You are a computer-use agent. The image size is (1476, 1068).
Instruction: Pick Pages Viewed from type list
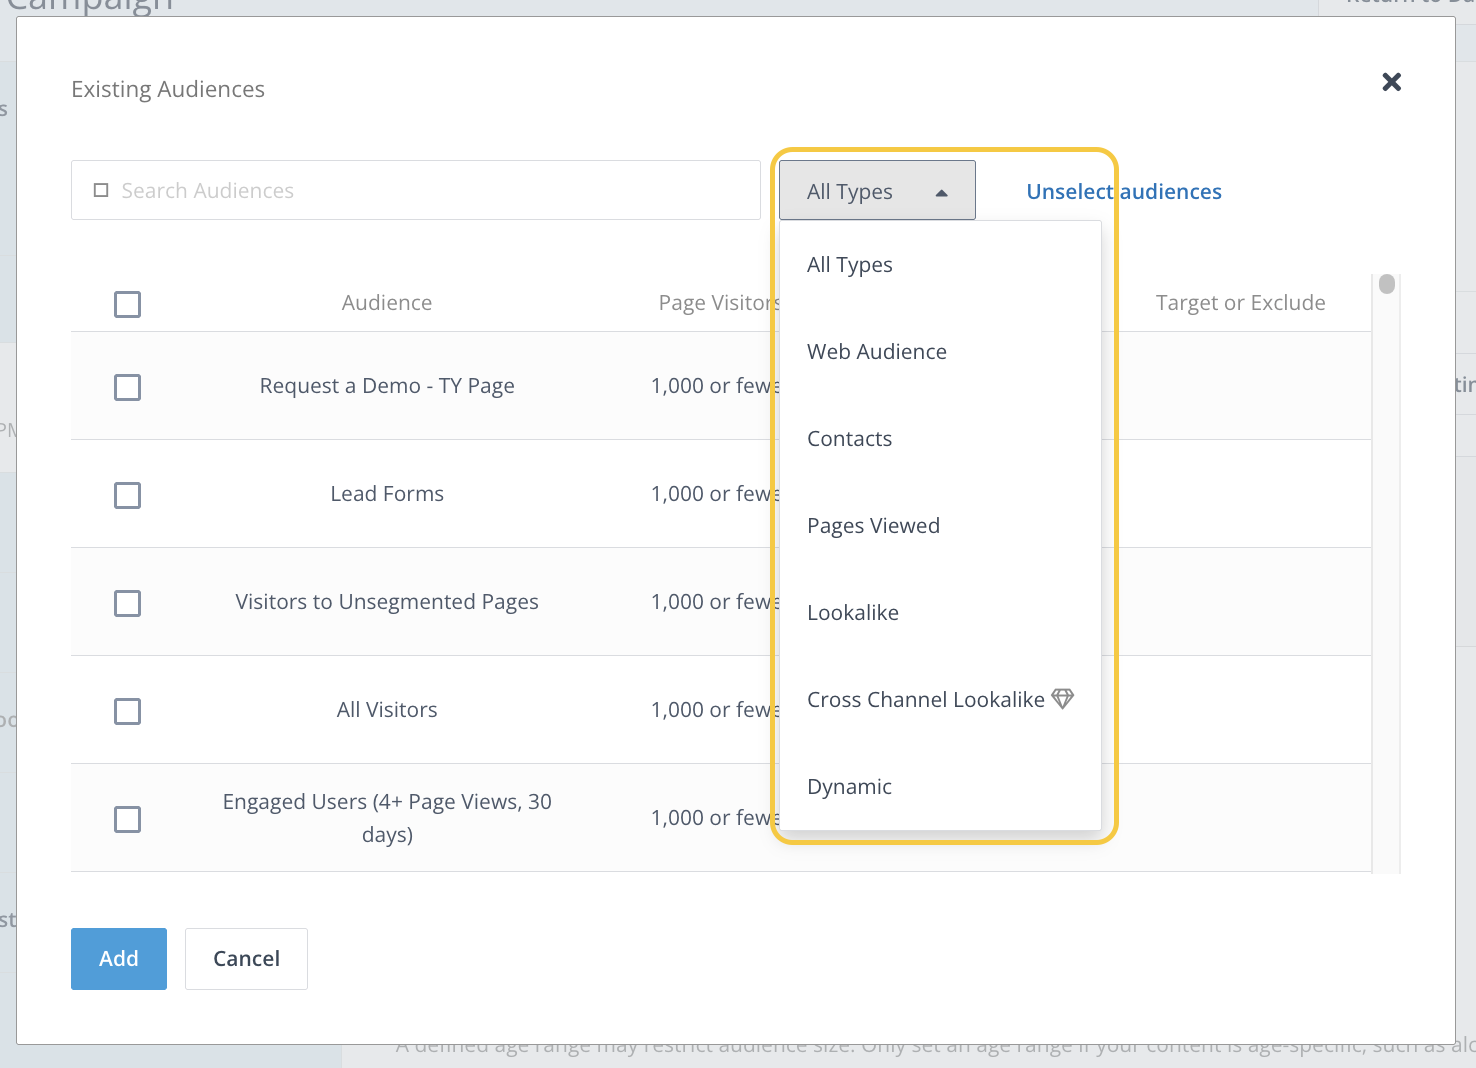click(x=874, y=526)
